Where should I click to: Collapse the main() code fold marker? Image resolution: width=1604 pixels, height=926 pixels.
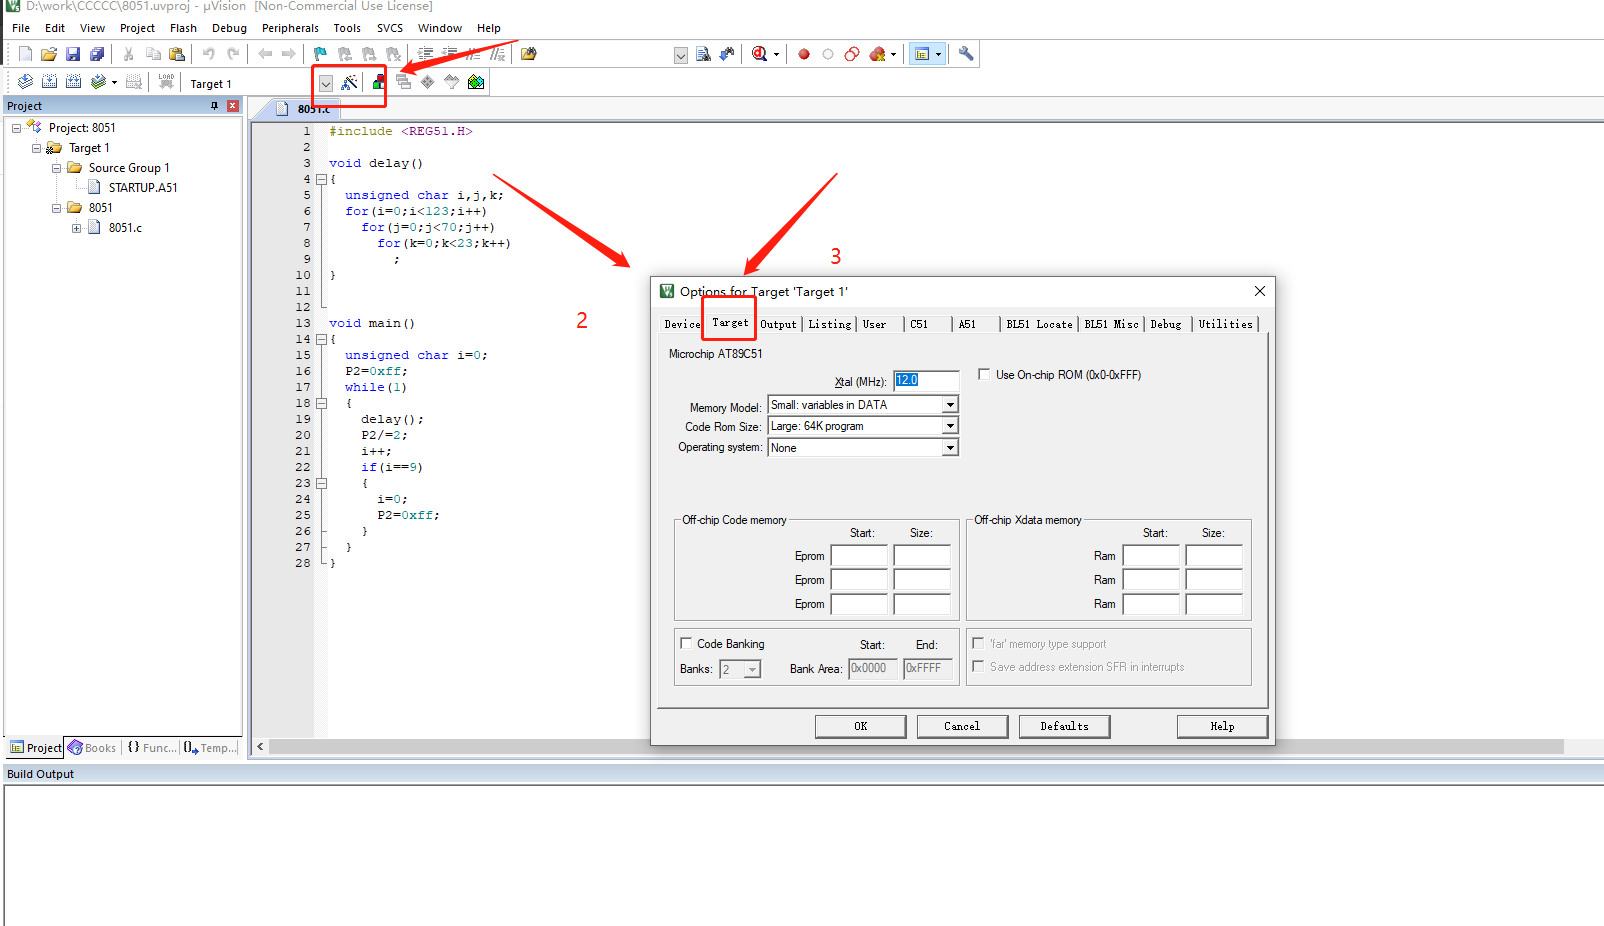322,339
